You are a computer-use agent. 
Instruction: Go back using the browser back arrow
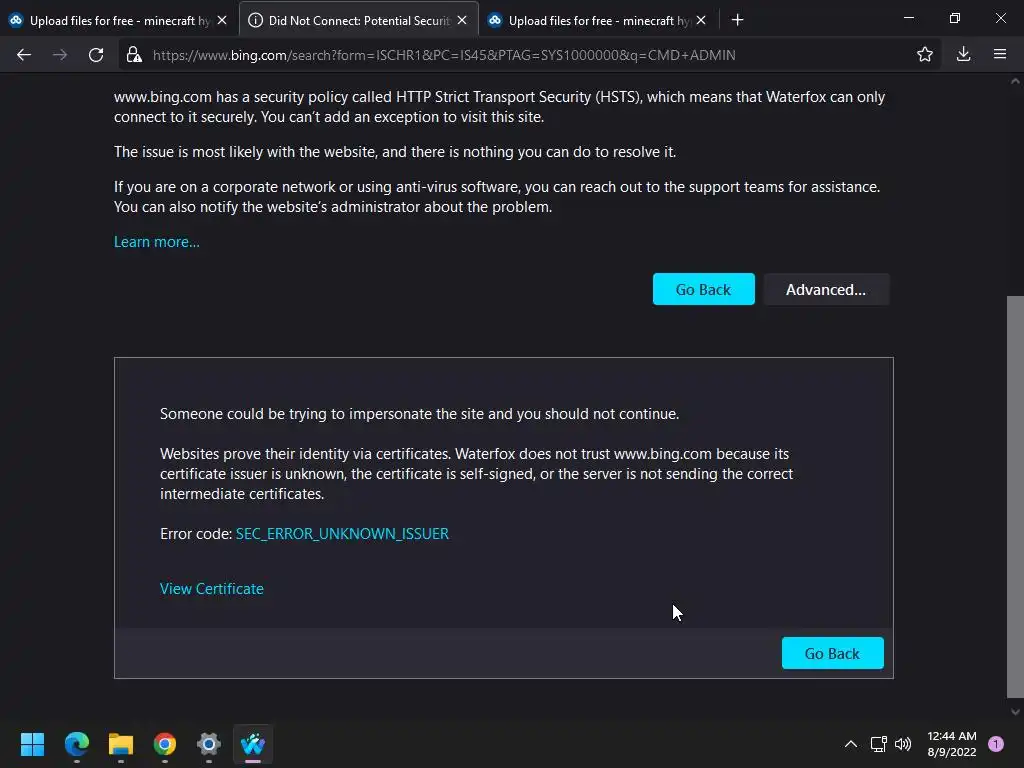[x=24, y=55]
